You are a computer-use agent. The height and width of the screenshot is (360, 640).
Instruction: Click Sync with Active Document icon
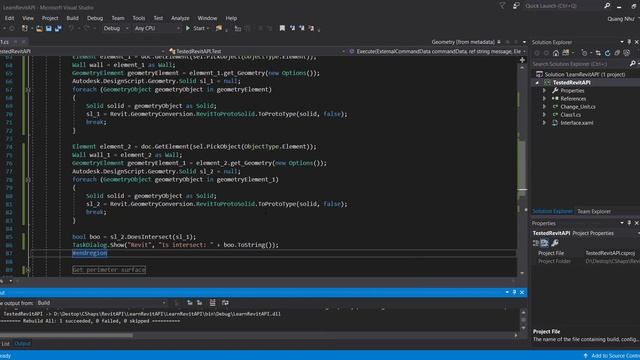(x=598, y=53)
